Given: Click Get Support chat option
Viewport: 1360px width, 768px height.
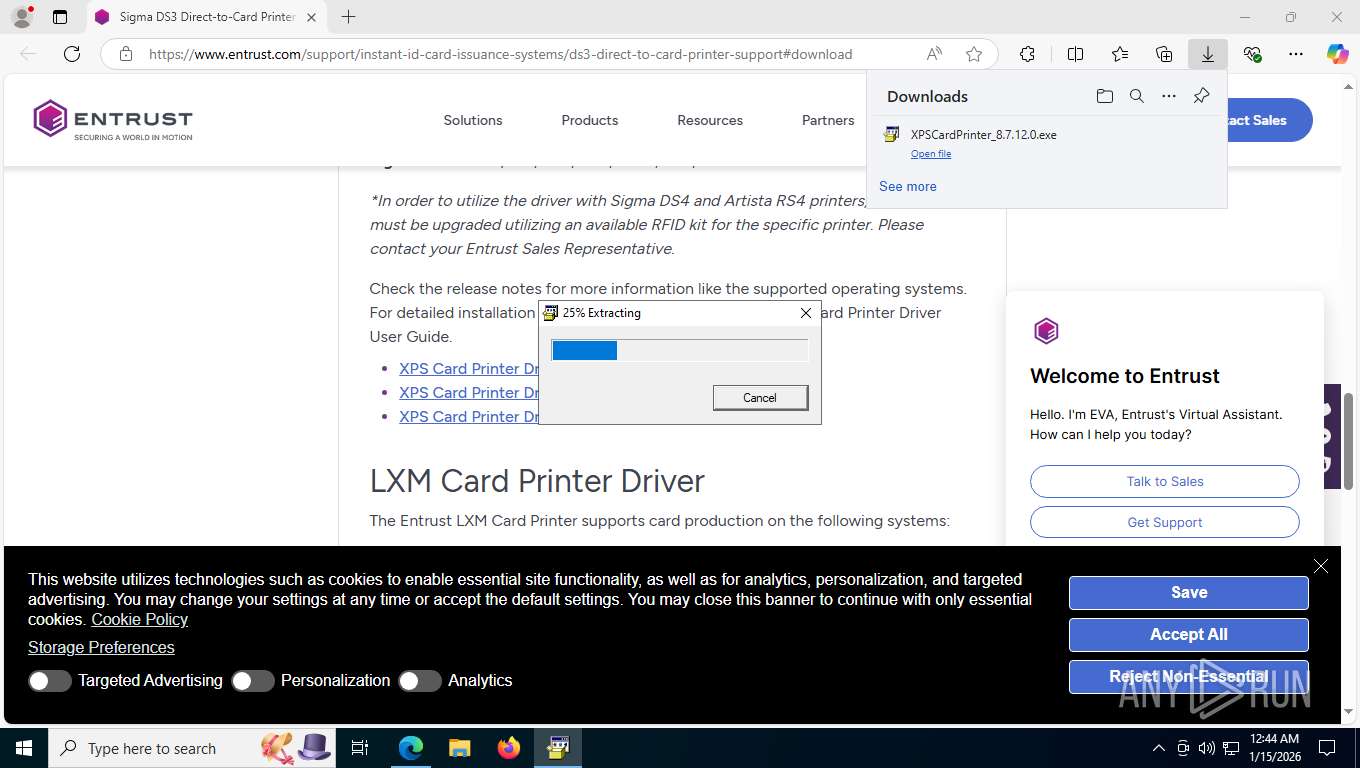Looking at the screenshot, I should (1165, 522).
